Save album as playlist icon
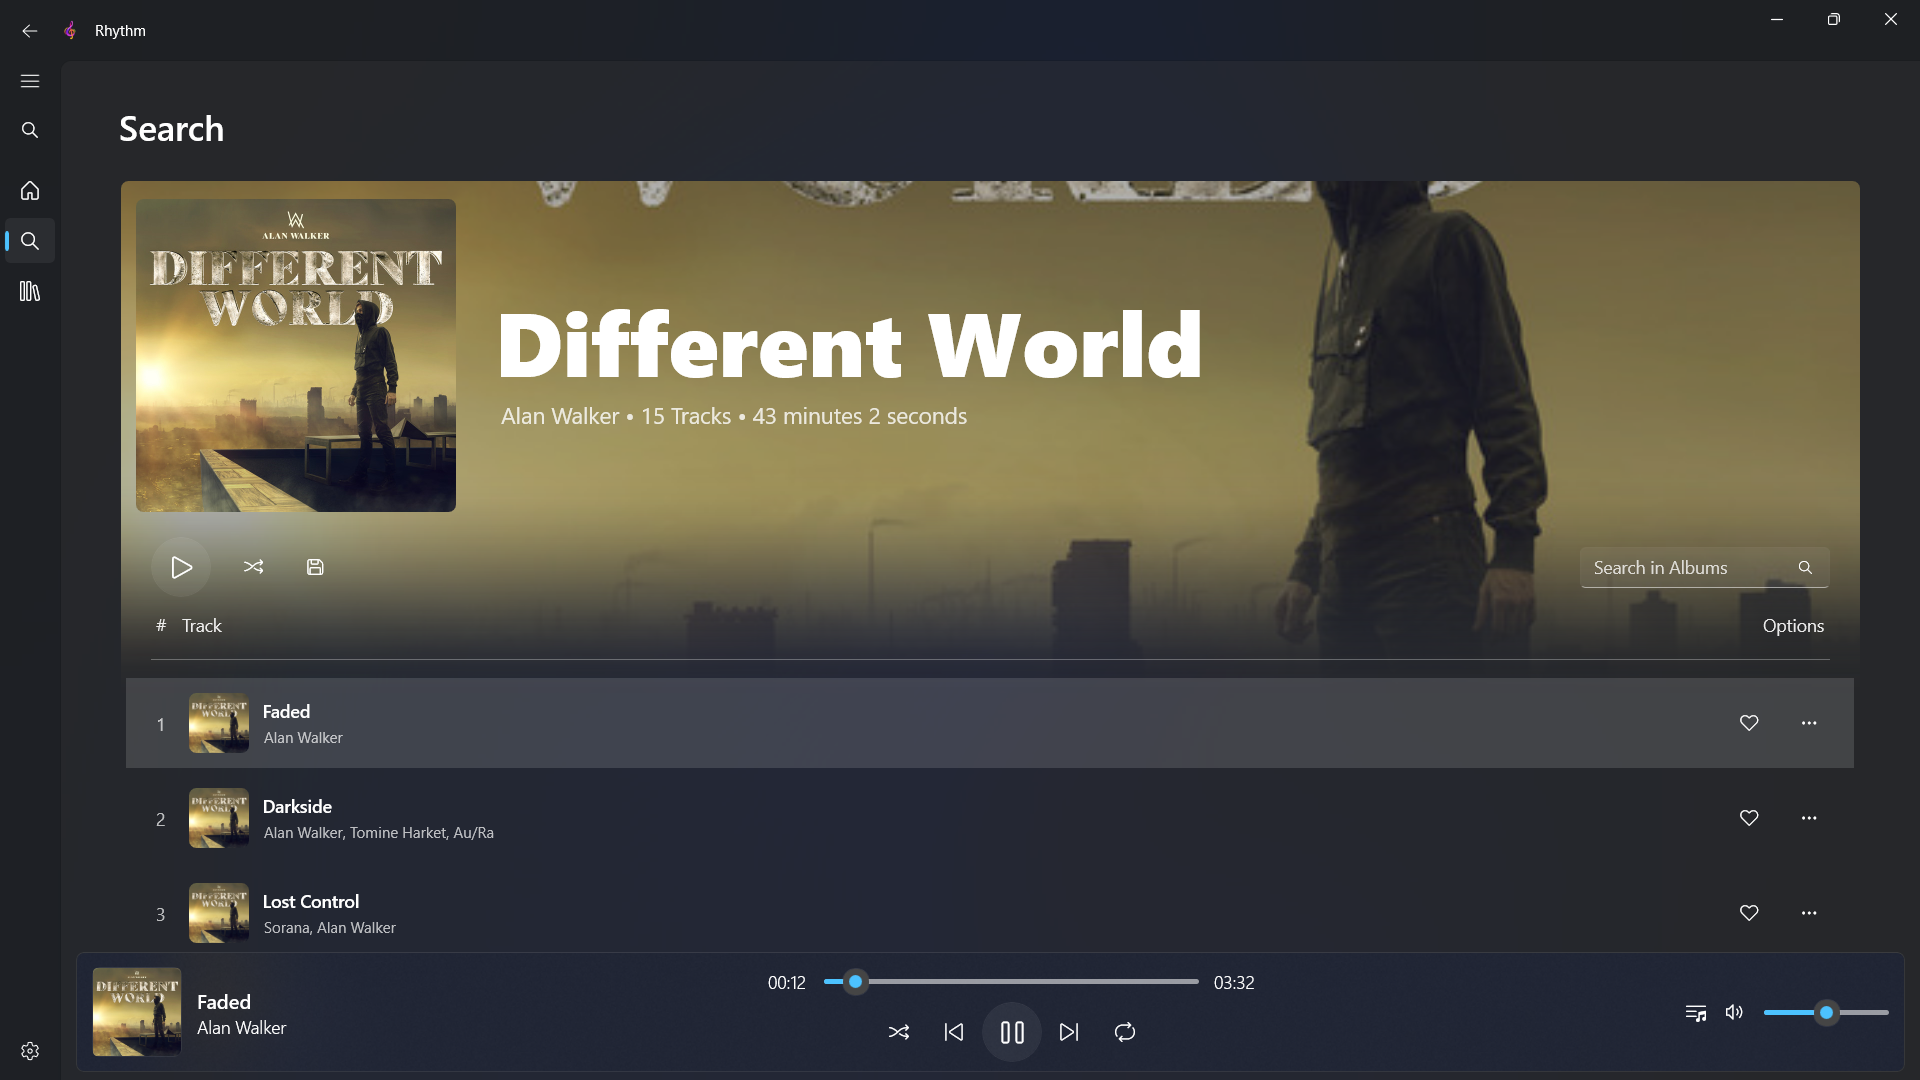 [x=315, y=567]
